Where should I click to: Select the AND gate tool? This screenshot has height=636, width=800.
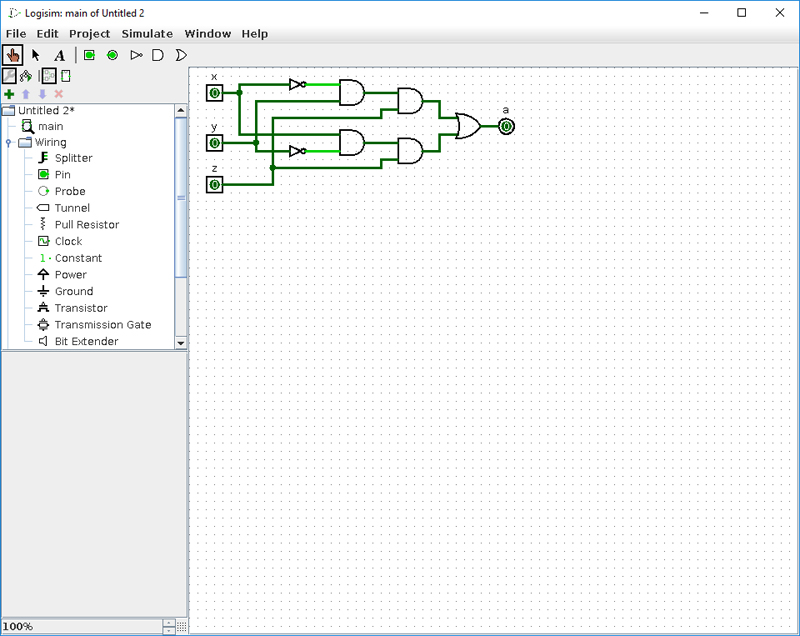click(158, 55)
